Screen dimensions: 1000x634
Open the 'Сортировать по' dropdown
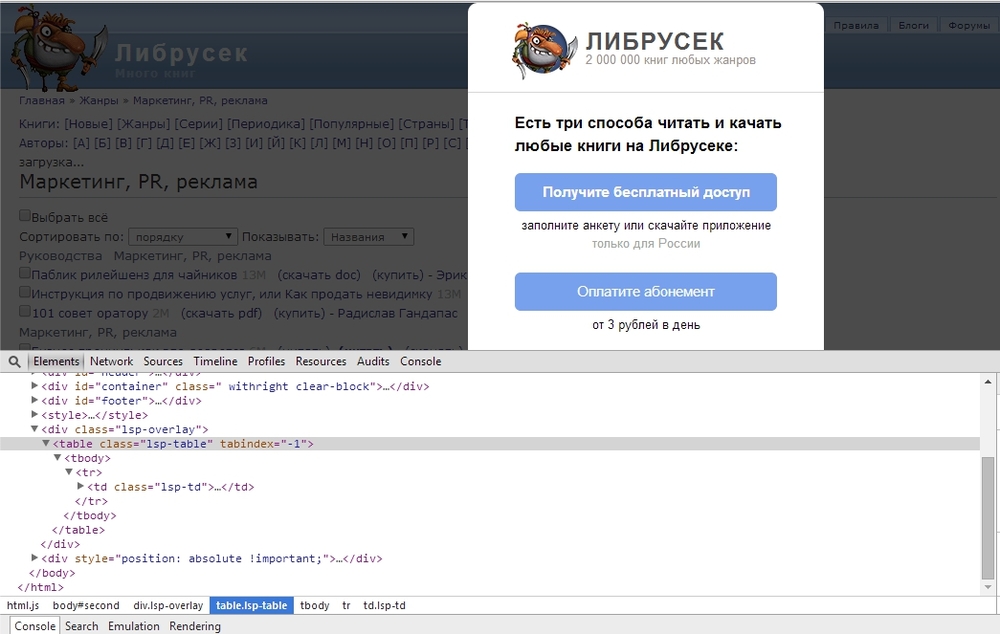pos(183,237)
